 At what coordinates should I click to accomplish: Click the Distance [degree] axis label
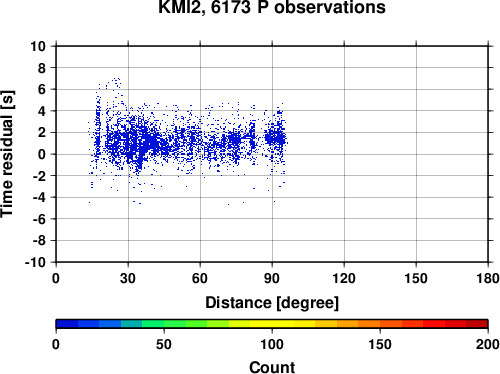272,303
